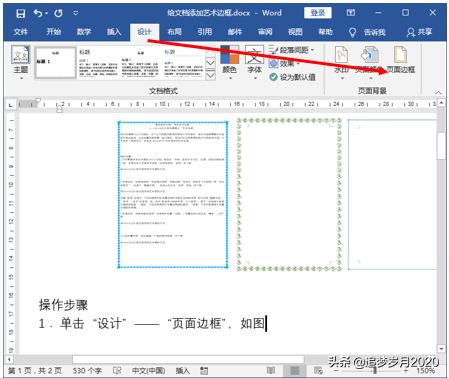Switch to the 布局 tab
This screenshot has width=449, height=378.
[x=174, y=32]
